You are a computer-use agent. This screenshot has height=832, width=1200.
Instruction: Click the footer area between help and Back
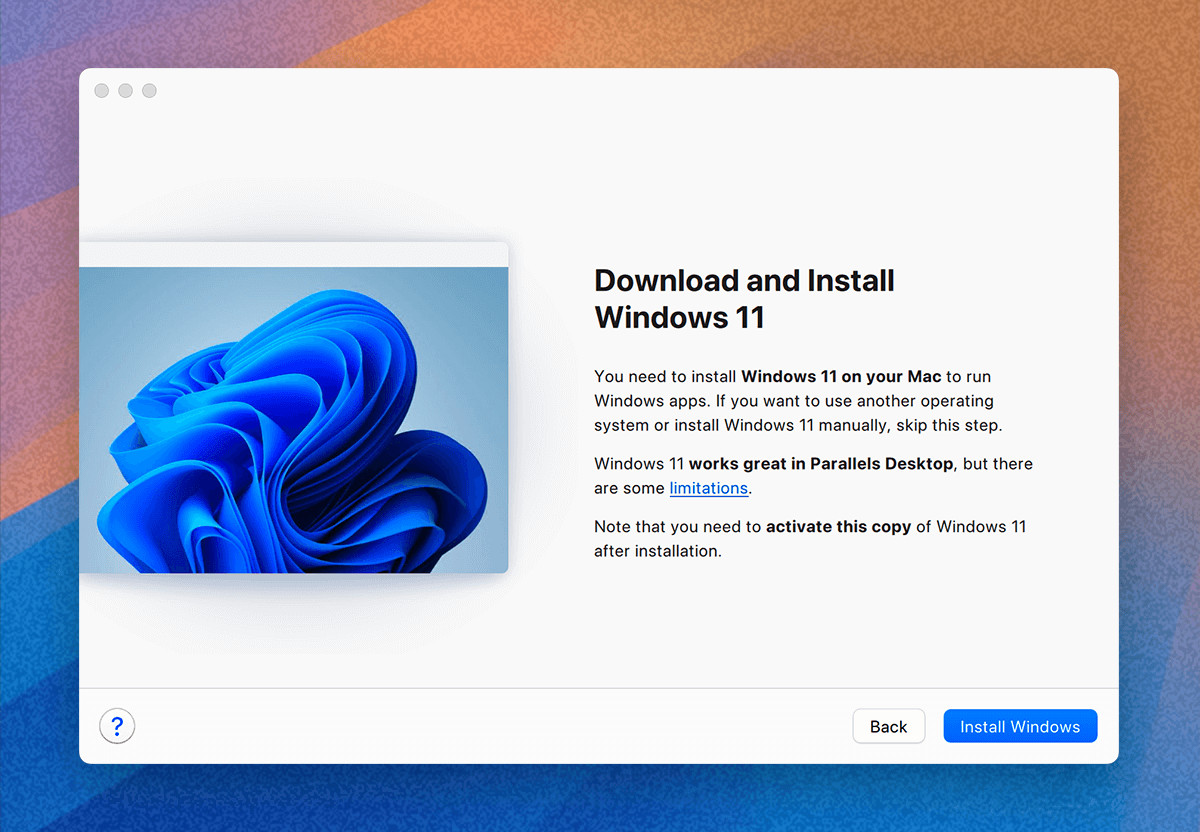click(480, 726)
